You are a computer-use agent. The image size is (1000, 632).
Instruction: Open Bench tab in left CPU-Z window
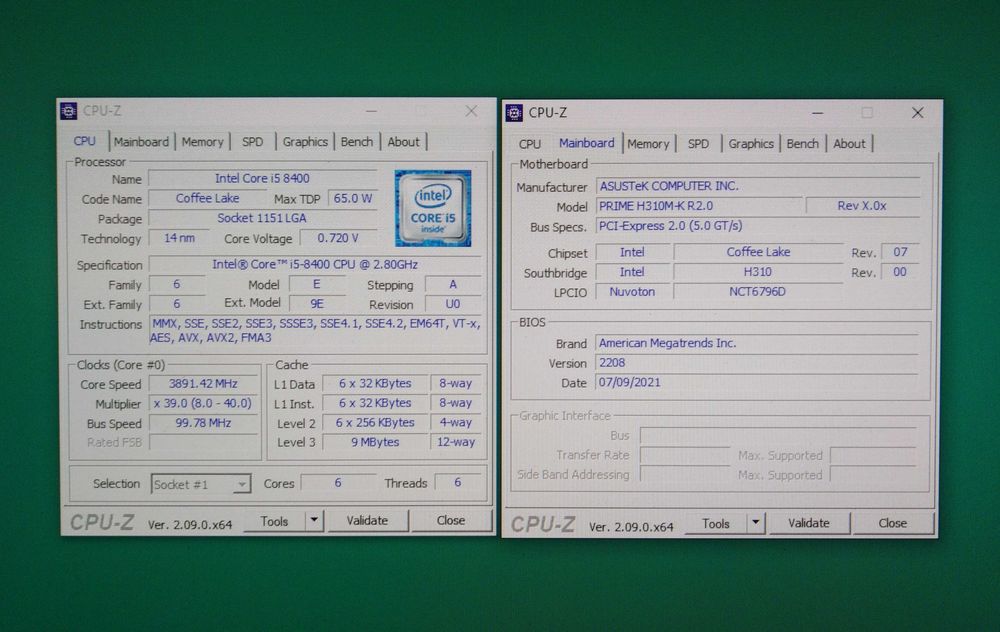point(357,142)
